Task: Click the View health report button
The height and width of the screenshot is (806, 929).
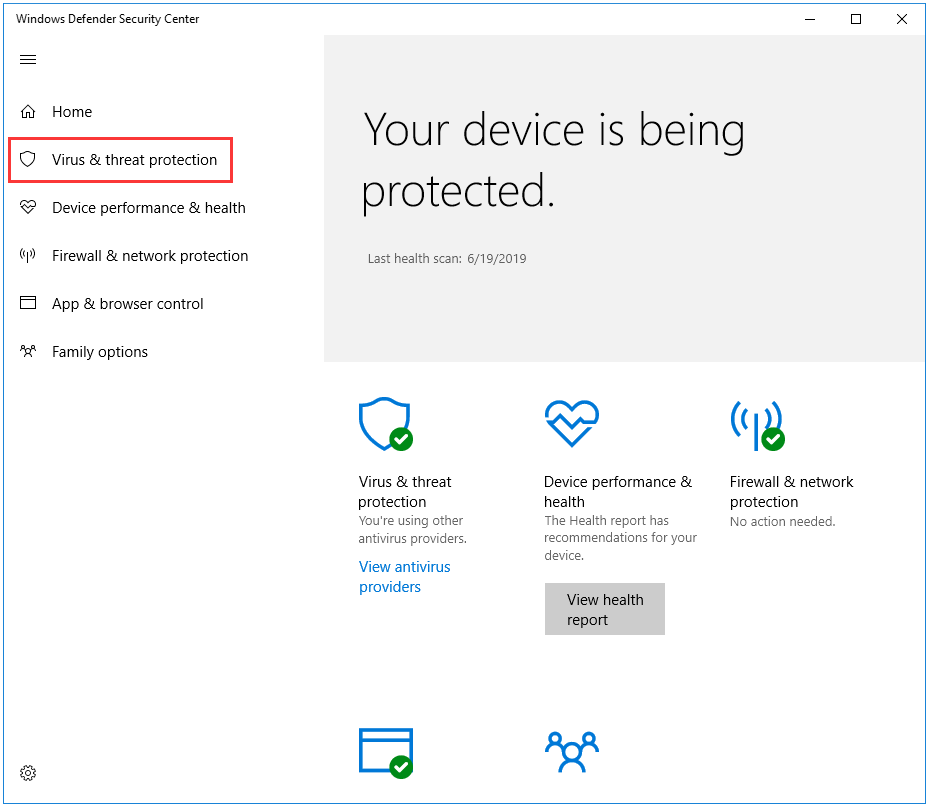Action: point(605,609)
